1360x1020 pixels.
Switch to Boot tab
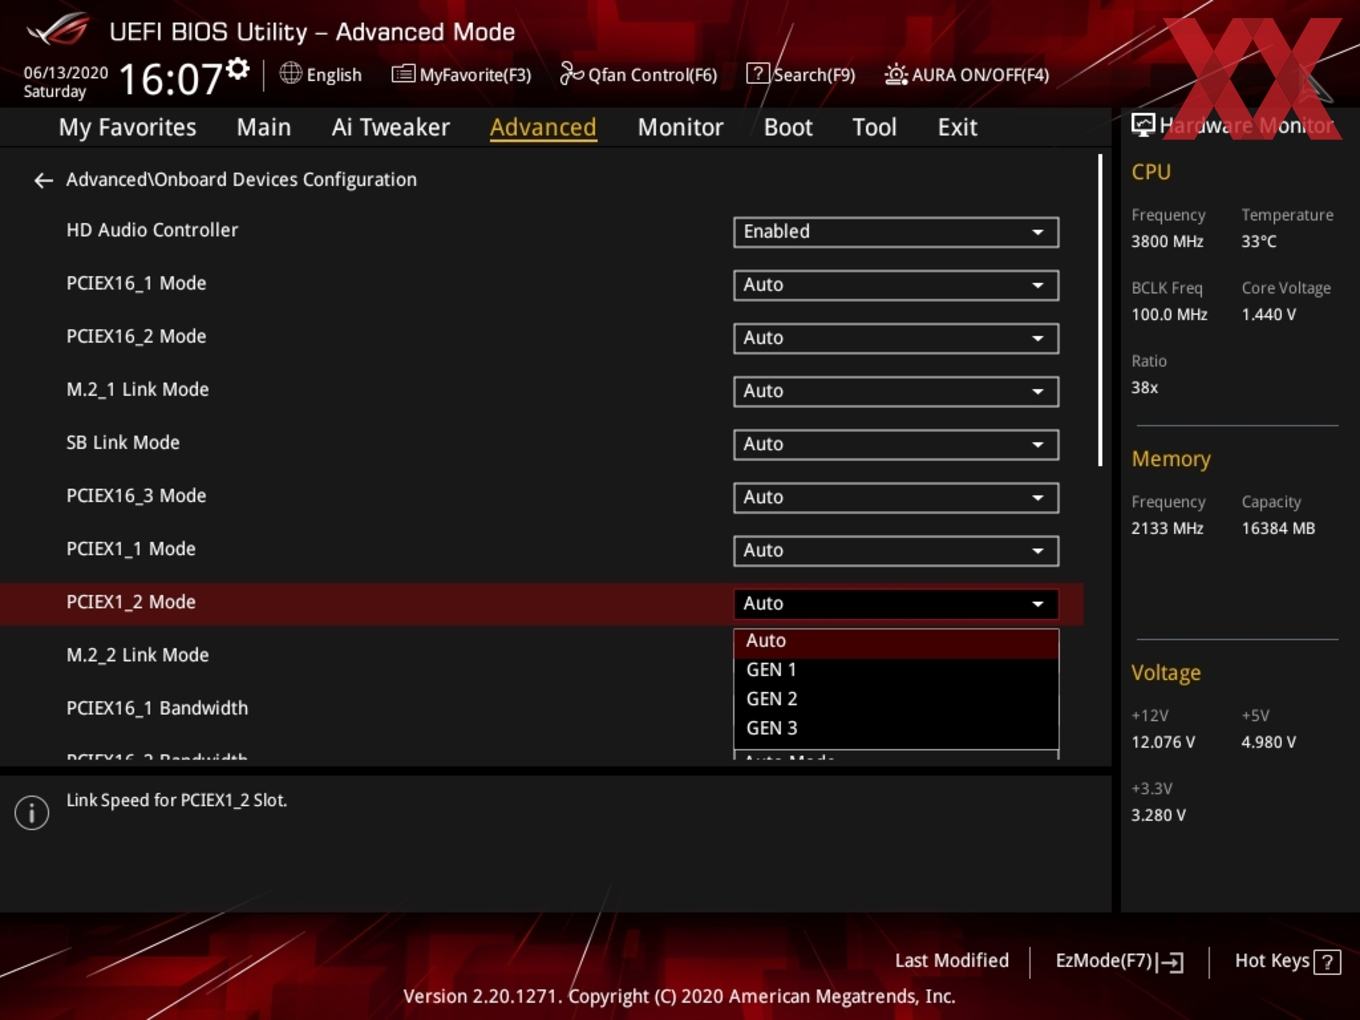pyautogui.click(x=788, y=127)
